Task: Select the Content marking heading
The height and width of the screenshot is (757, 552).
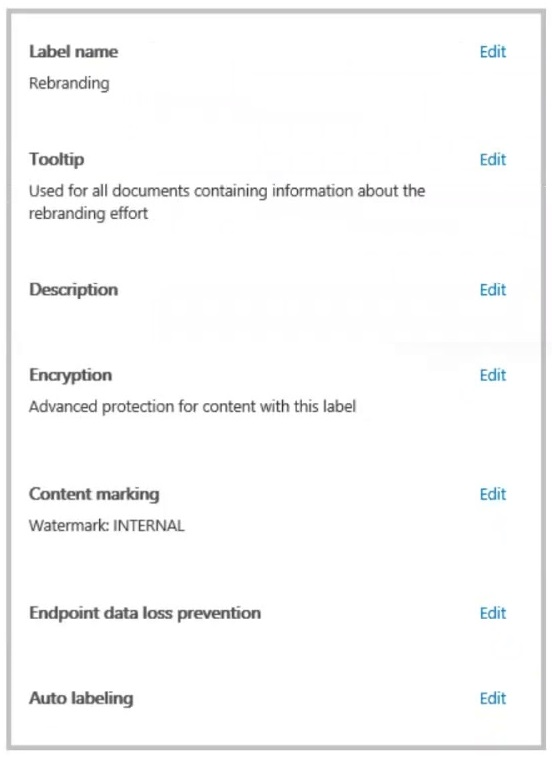Action: click(x=94, y=494)
